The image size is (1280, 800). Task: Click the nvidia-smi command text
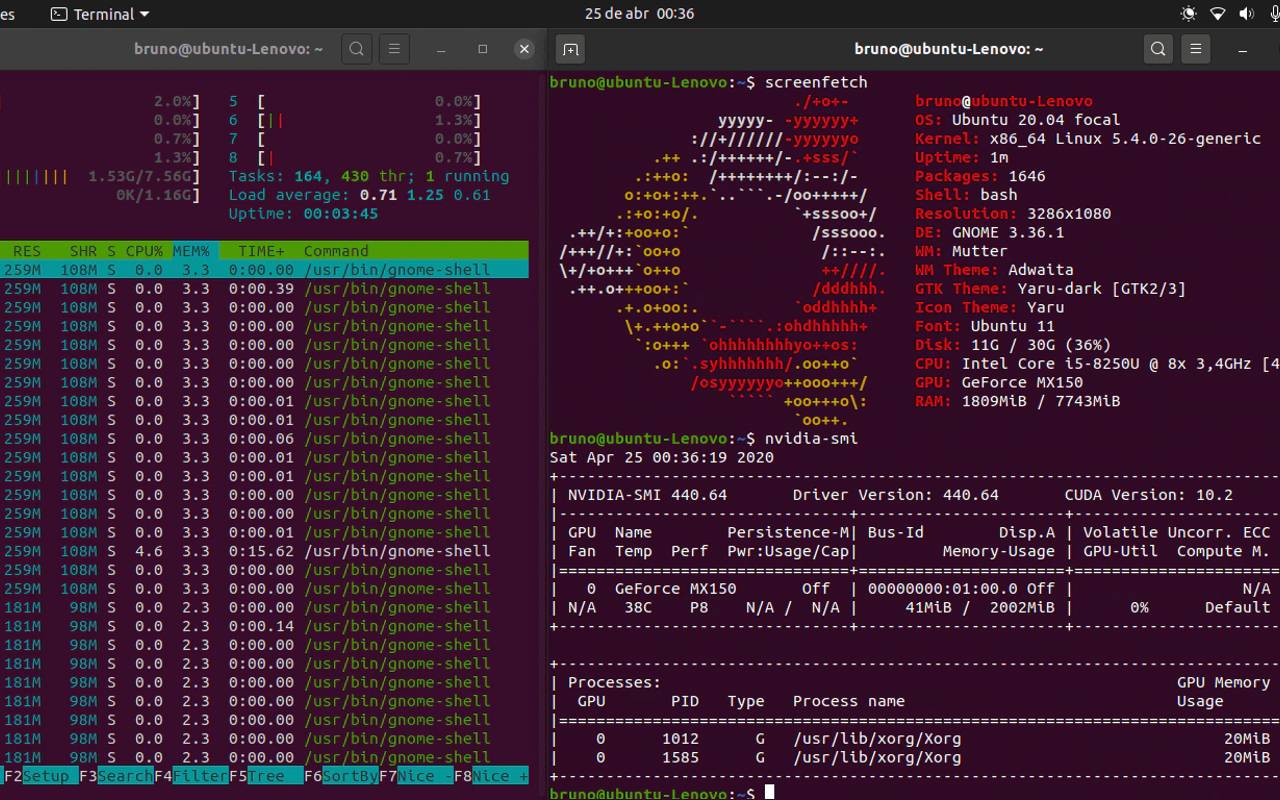point(811,439)
